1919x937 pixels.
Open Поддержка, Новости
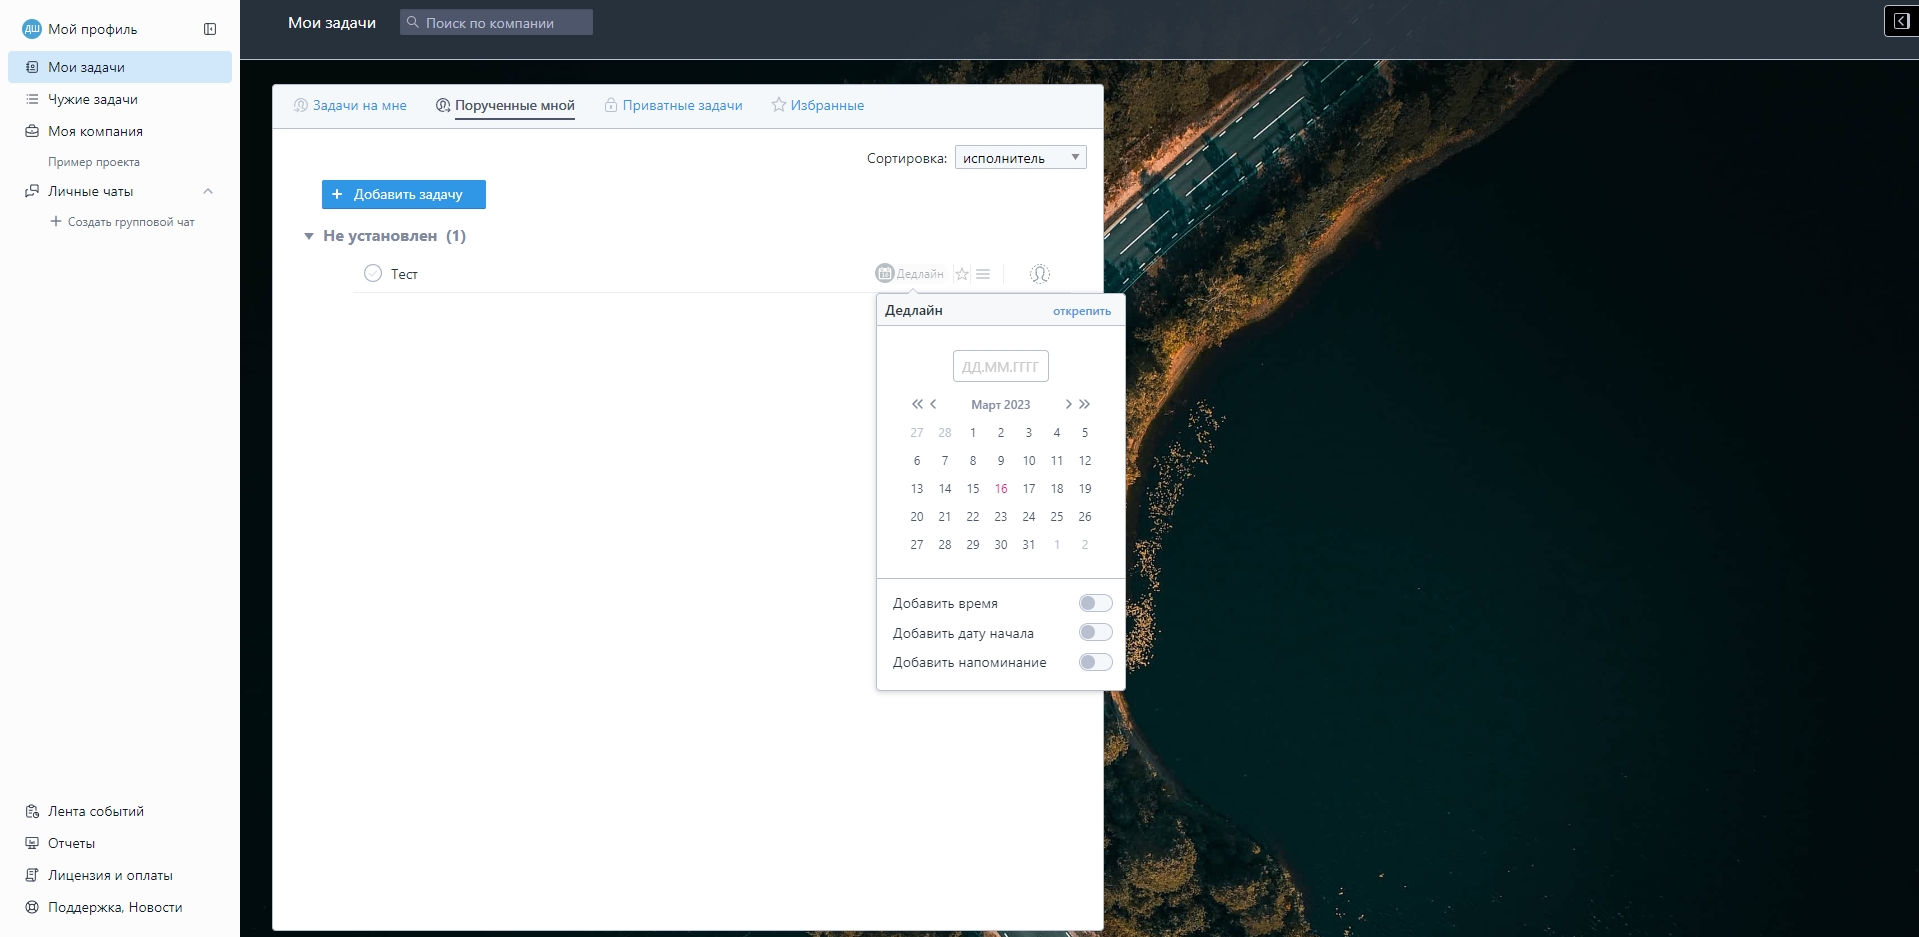(115, 907)
